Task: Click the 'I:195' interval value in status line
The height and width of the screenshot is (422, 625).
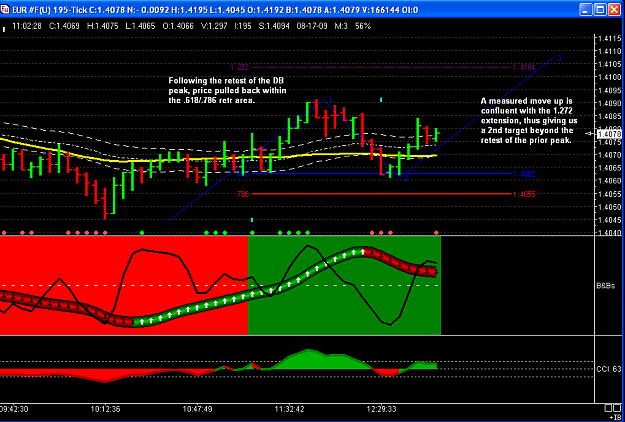Action: [243, 26]
